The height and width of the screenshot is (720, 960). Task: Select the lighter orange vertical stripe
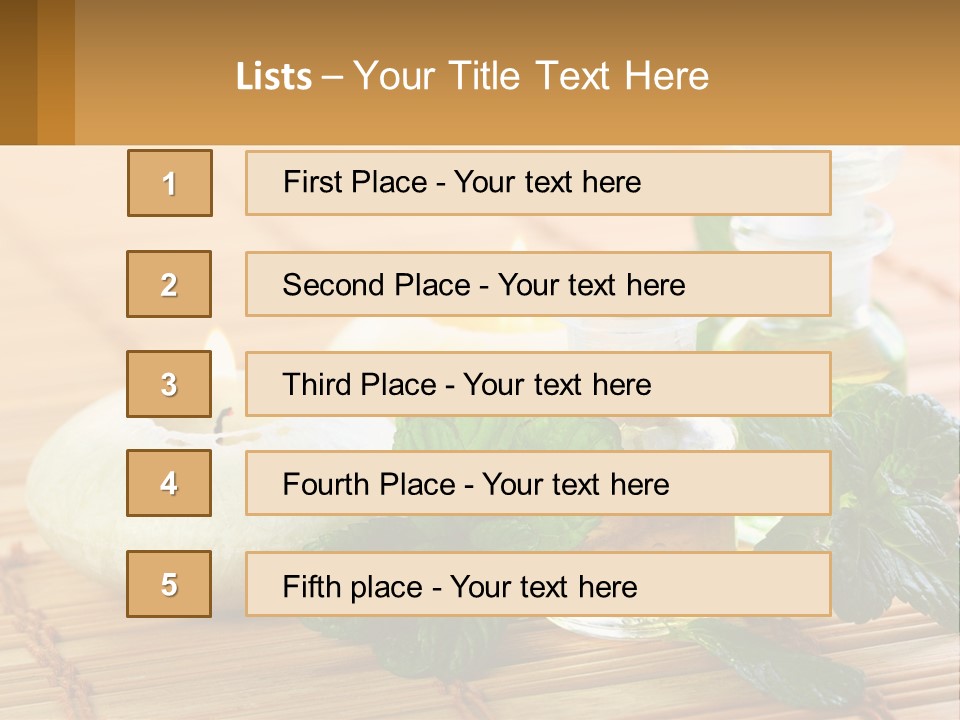pos(56,72)
